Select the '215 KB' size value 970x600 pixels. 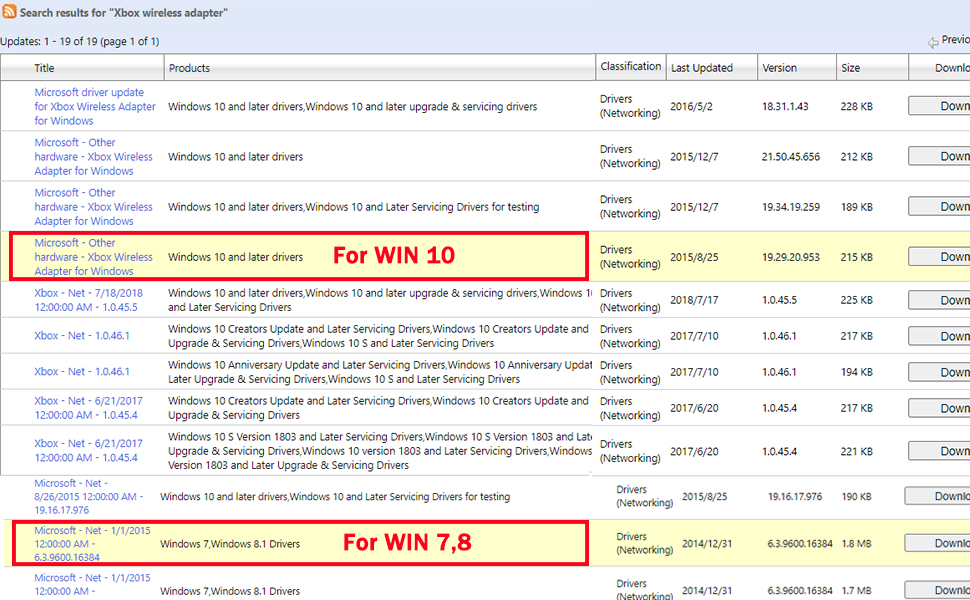click(856, 257)
